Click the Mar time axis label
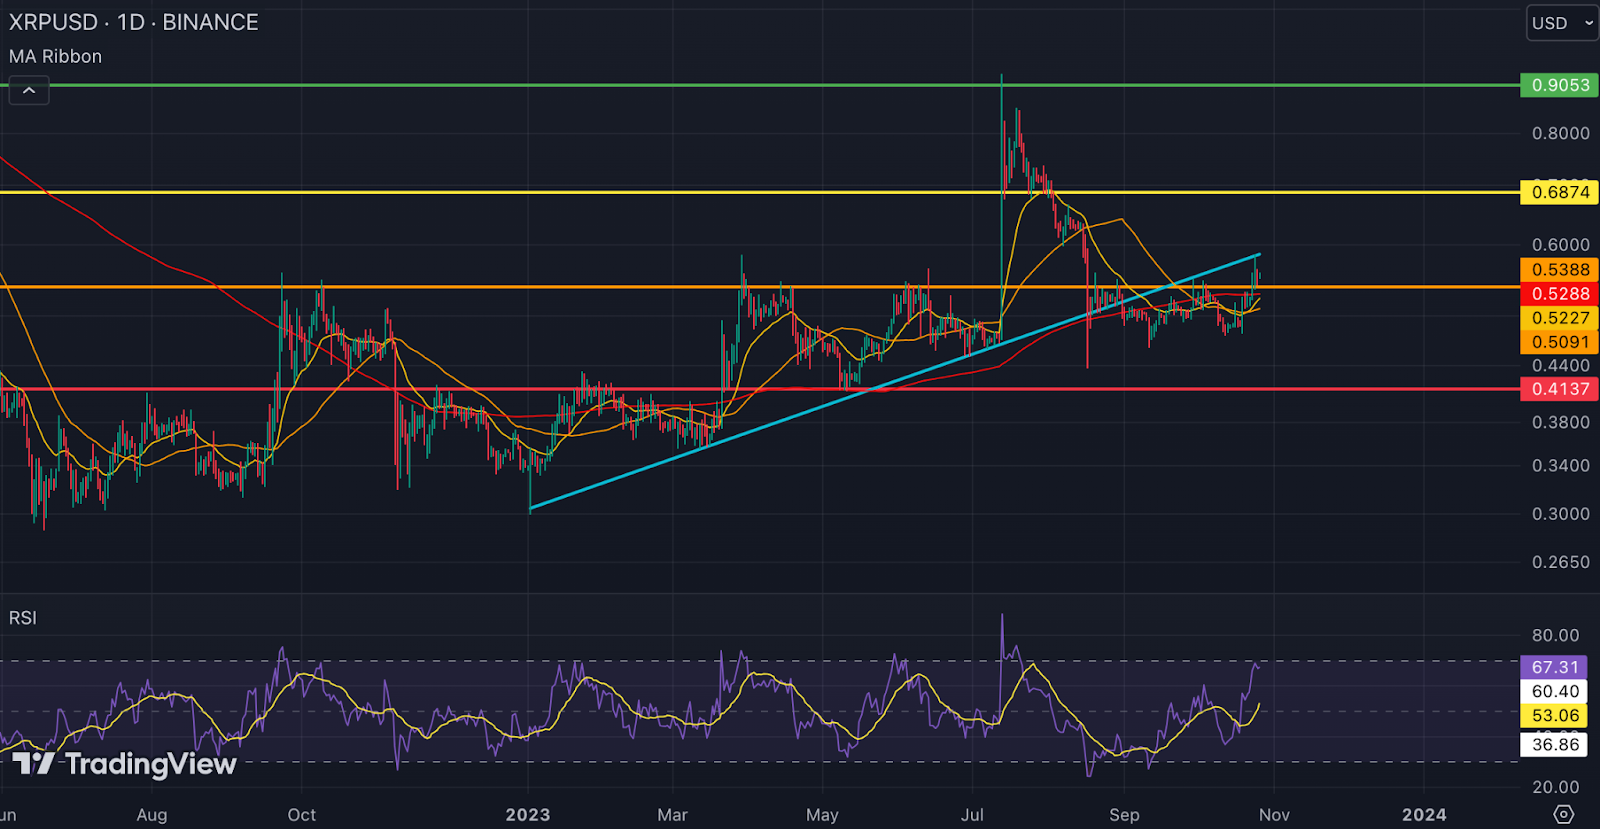 coord(672,815)
